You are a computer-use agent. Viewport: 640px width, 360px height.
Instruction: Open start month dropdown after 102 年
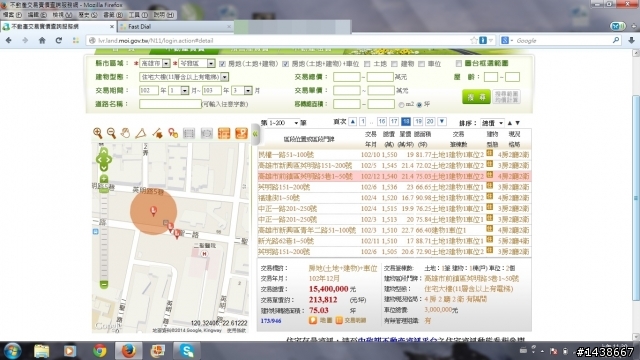pyautogui.click(x=178, y=91)
